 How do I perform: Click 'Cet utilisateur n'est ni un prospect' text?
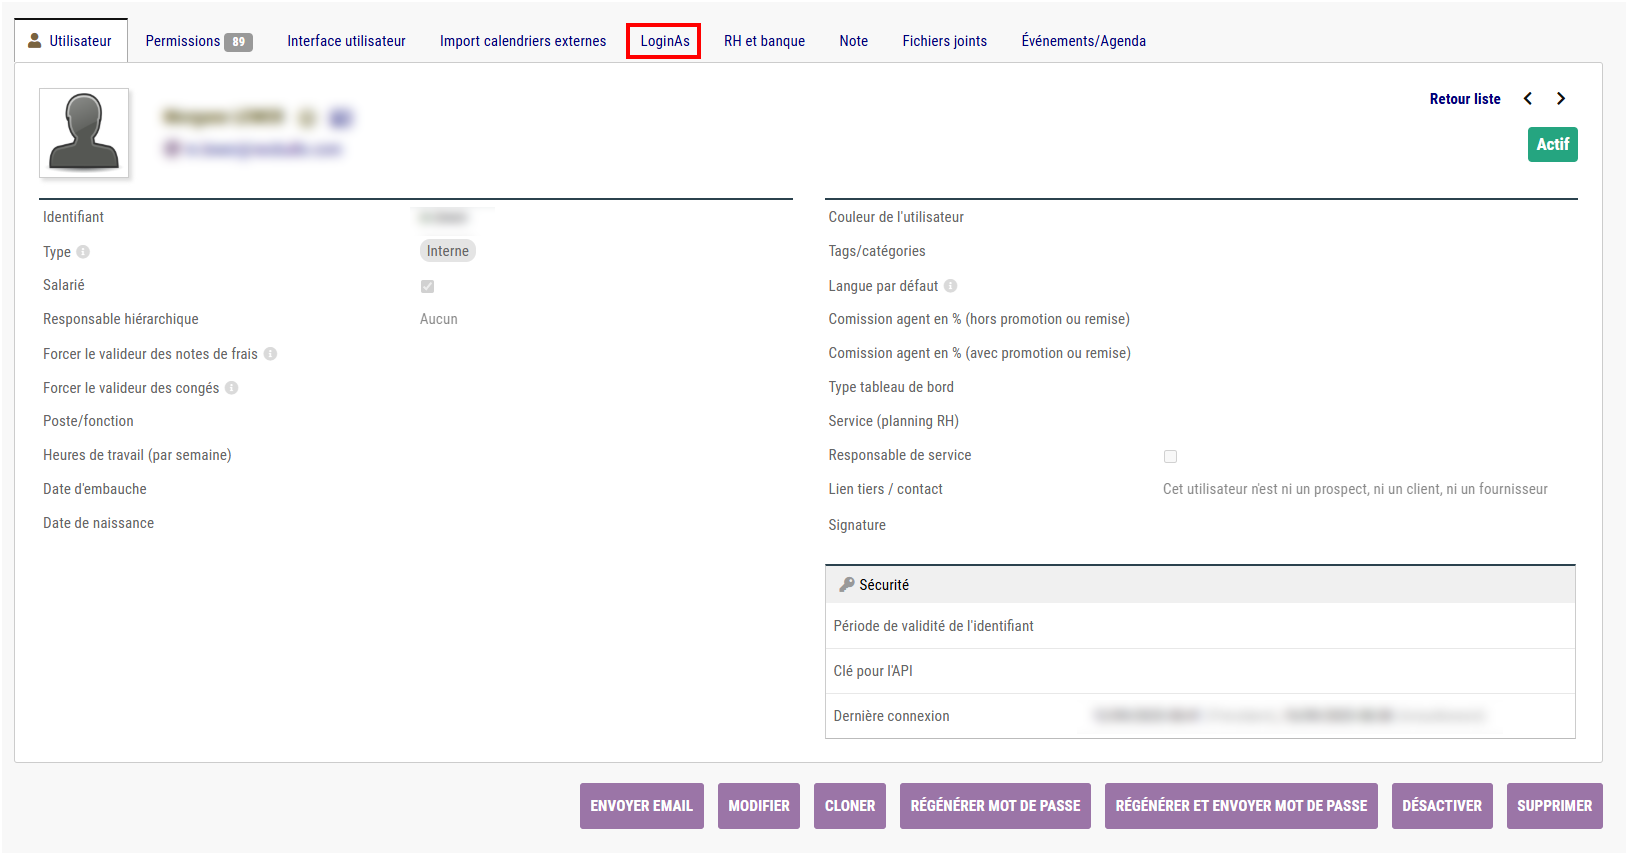1355,489
